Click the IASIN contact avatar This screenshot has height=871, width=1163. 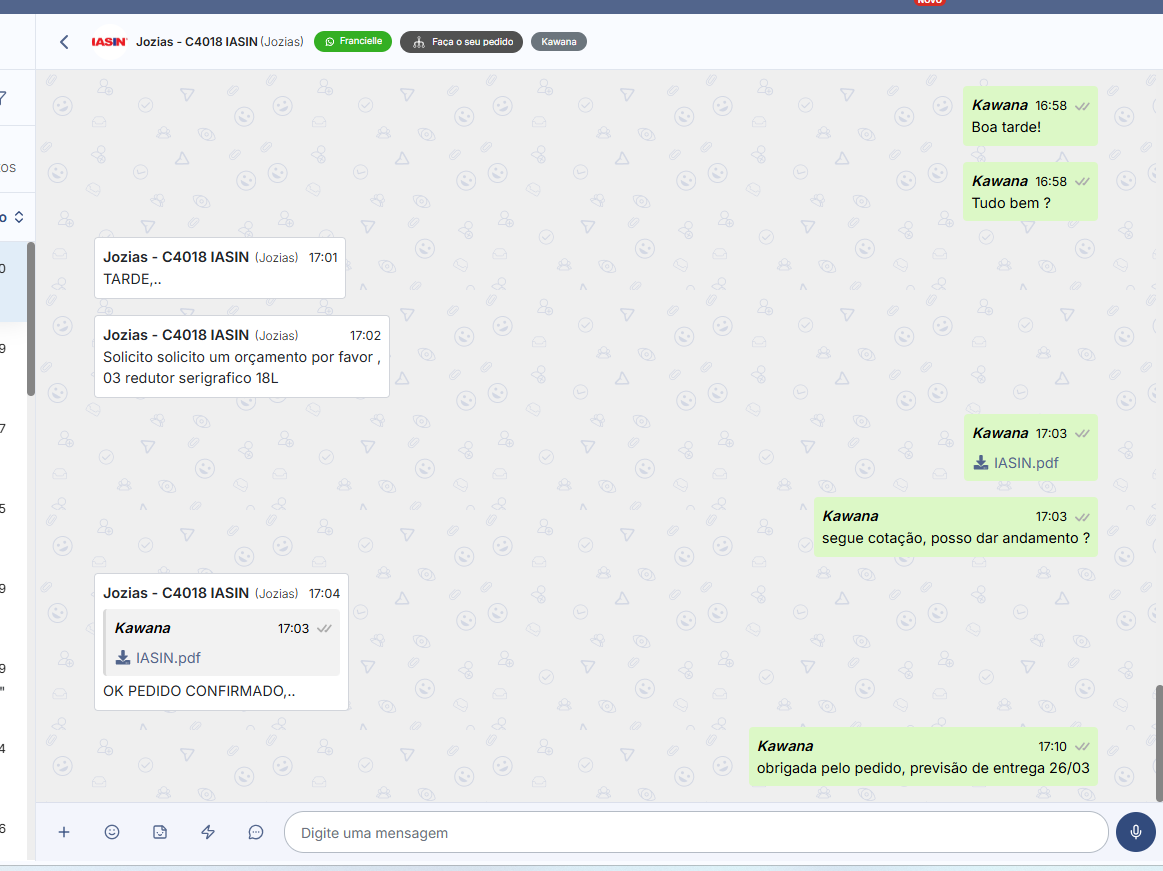(109, 42)
